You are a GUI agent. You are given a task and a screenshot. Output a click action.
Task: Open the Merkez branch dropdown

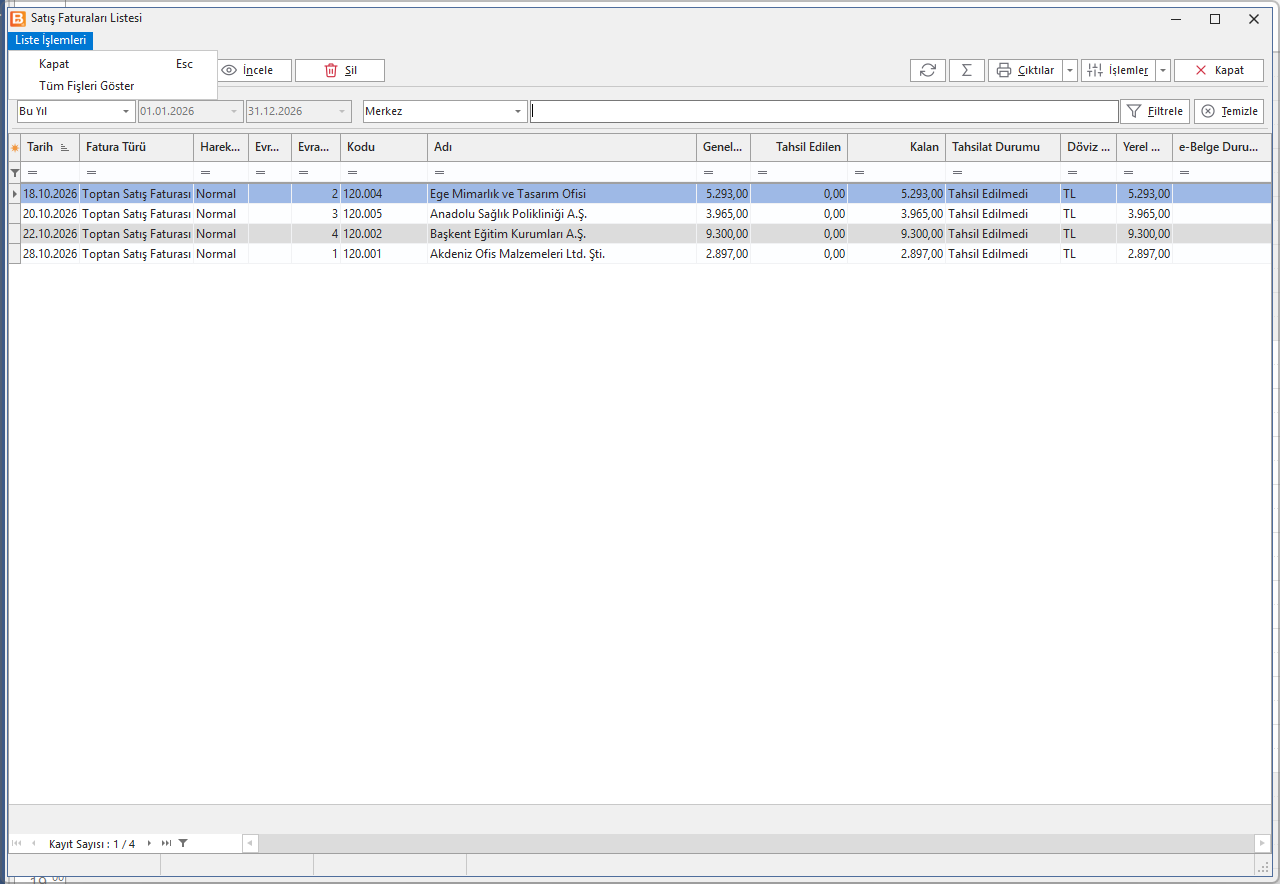tap(445, 111)
